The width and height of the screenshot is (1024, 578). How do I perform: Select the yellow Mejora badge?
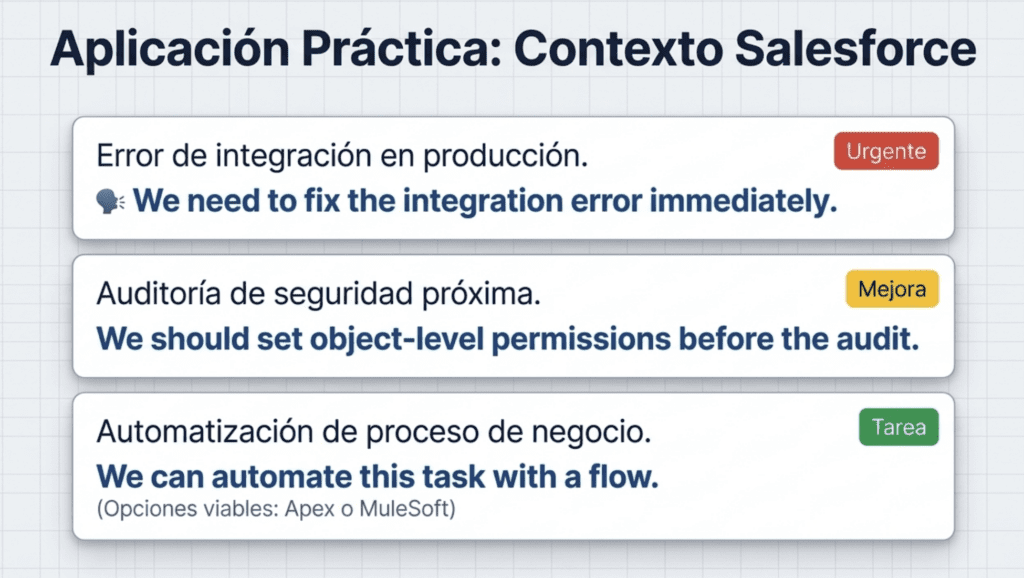click(892, 290)
